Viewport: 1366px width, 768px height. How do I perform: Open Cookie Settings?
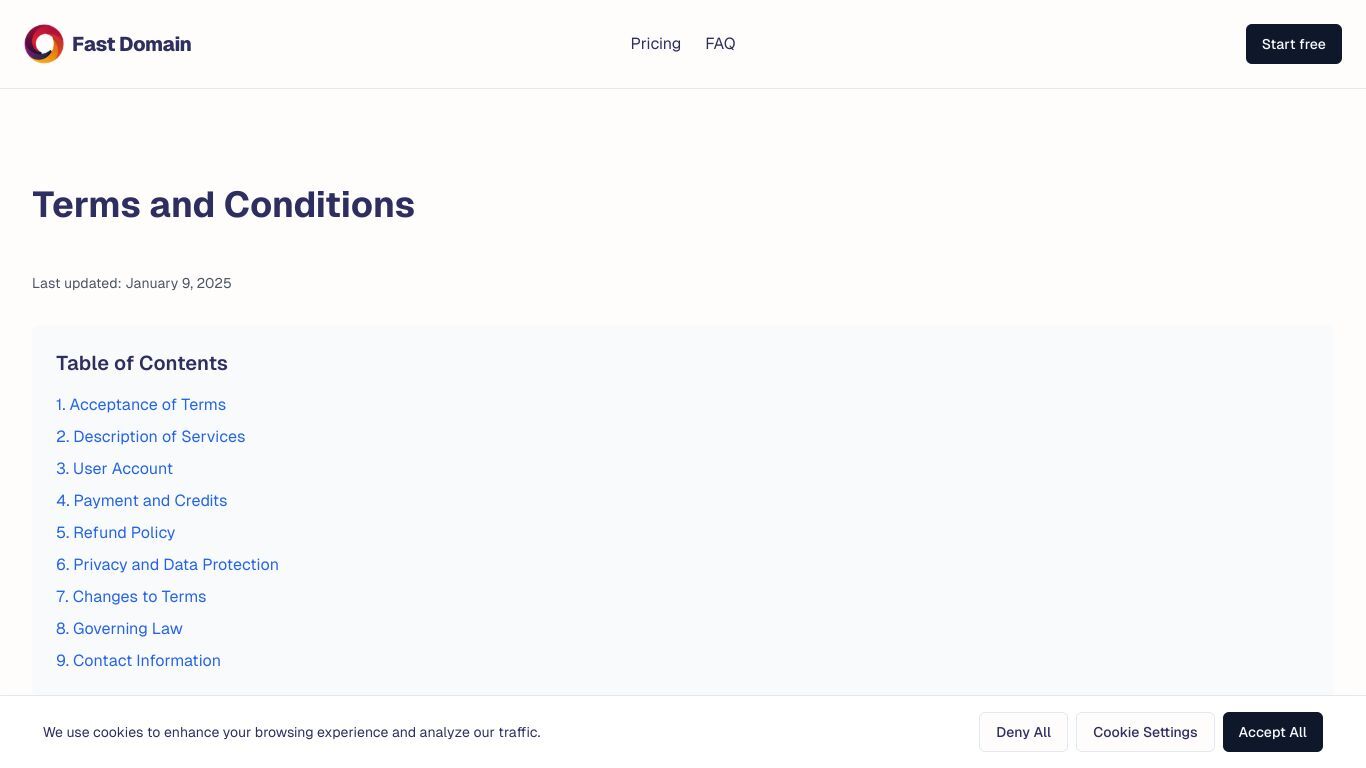1145,732
